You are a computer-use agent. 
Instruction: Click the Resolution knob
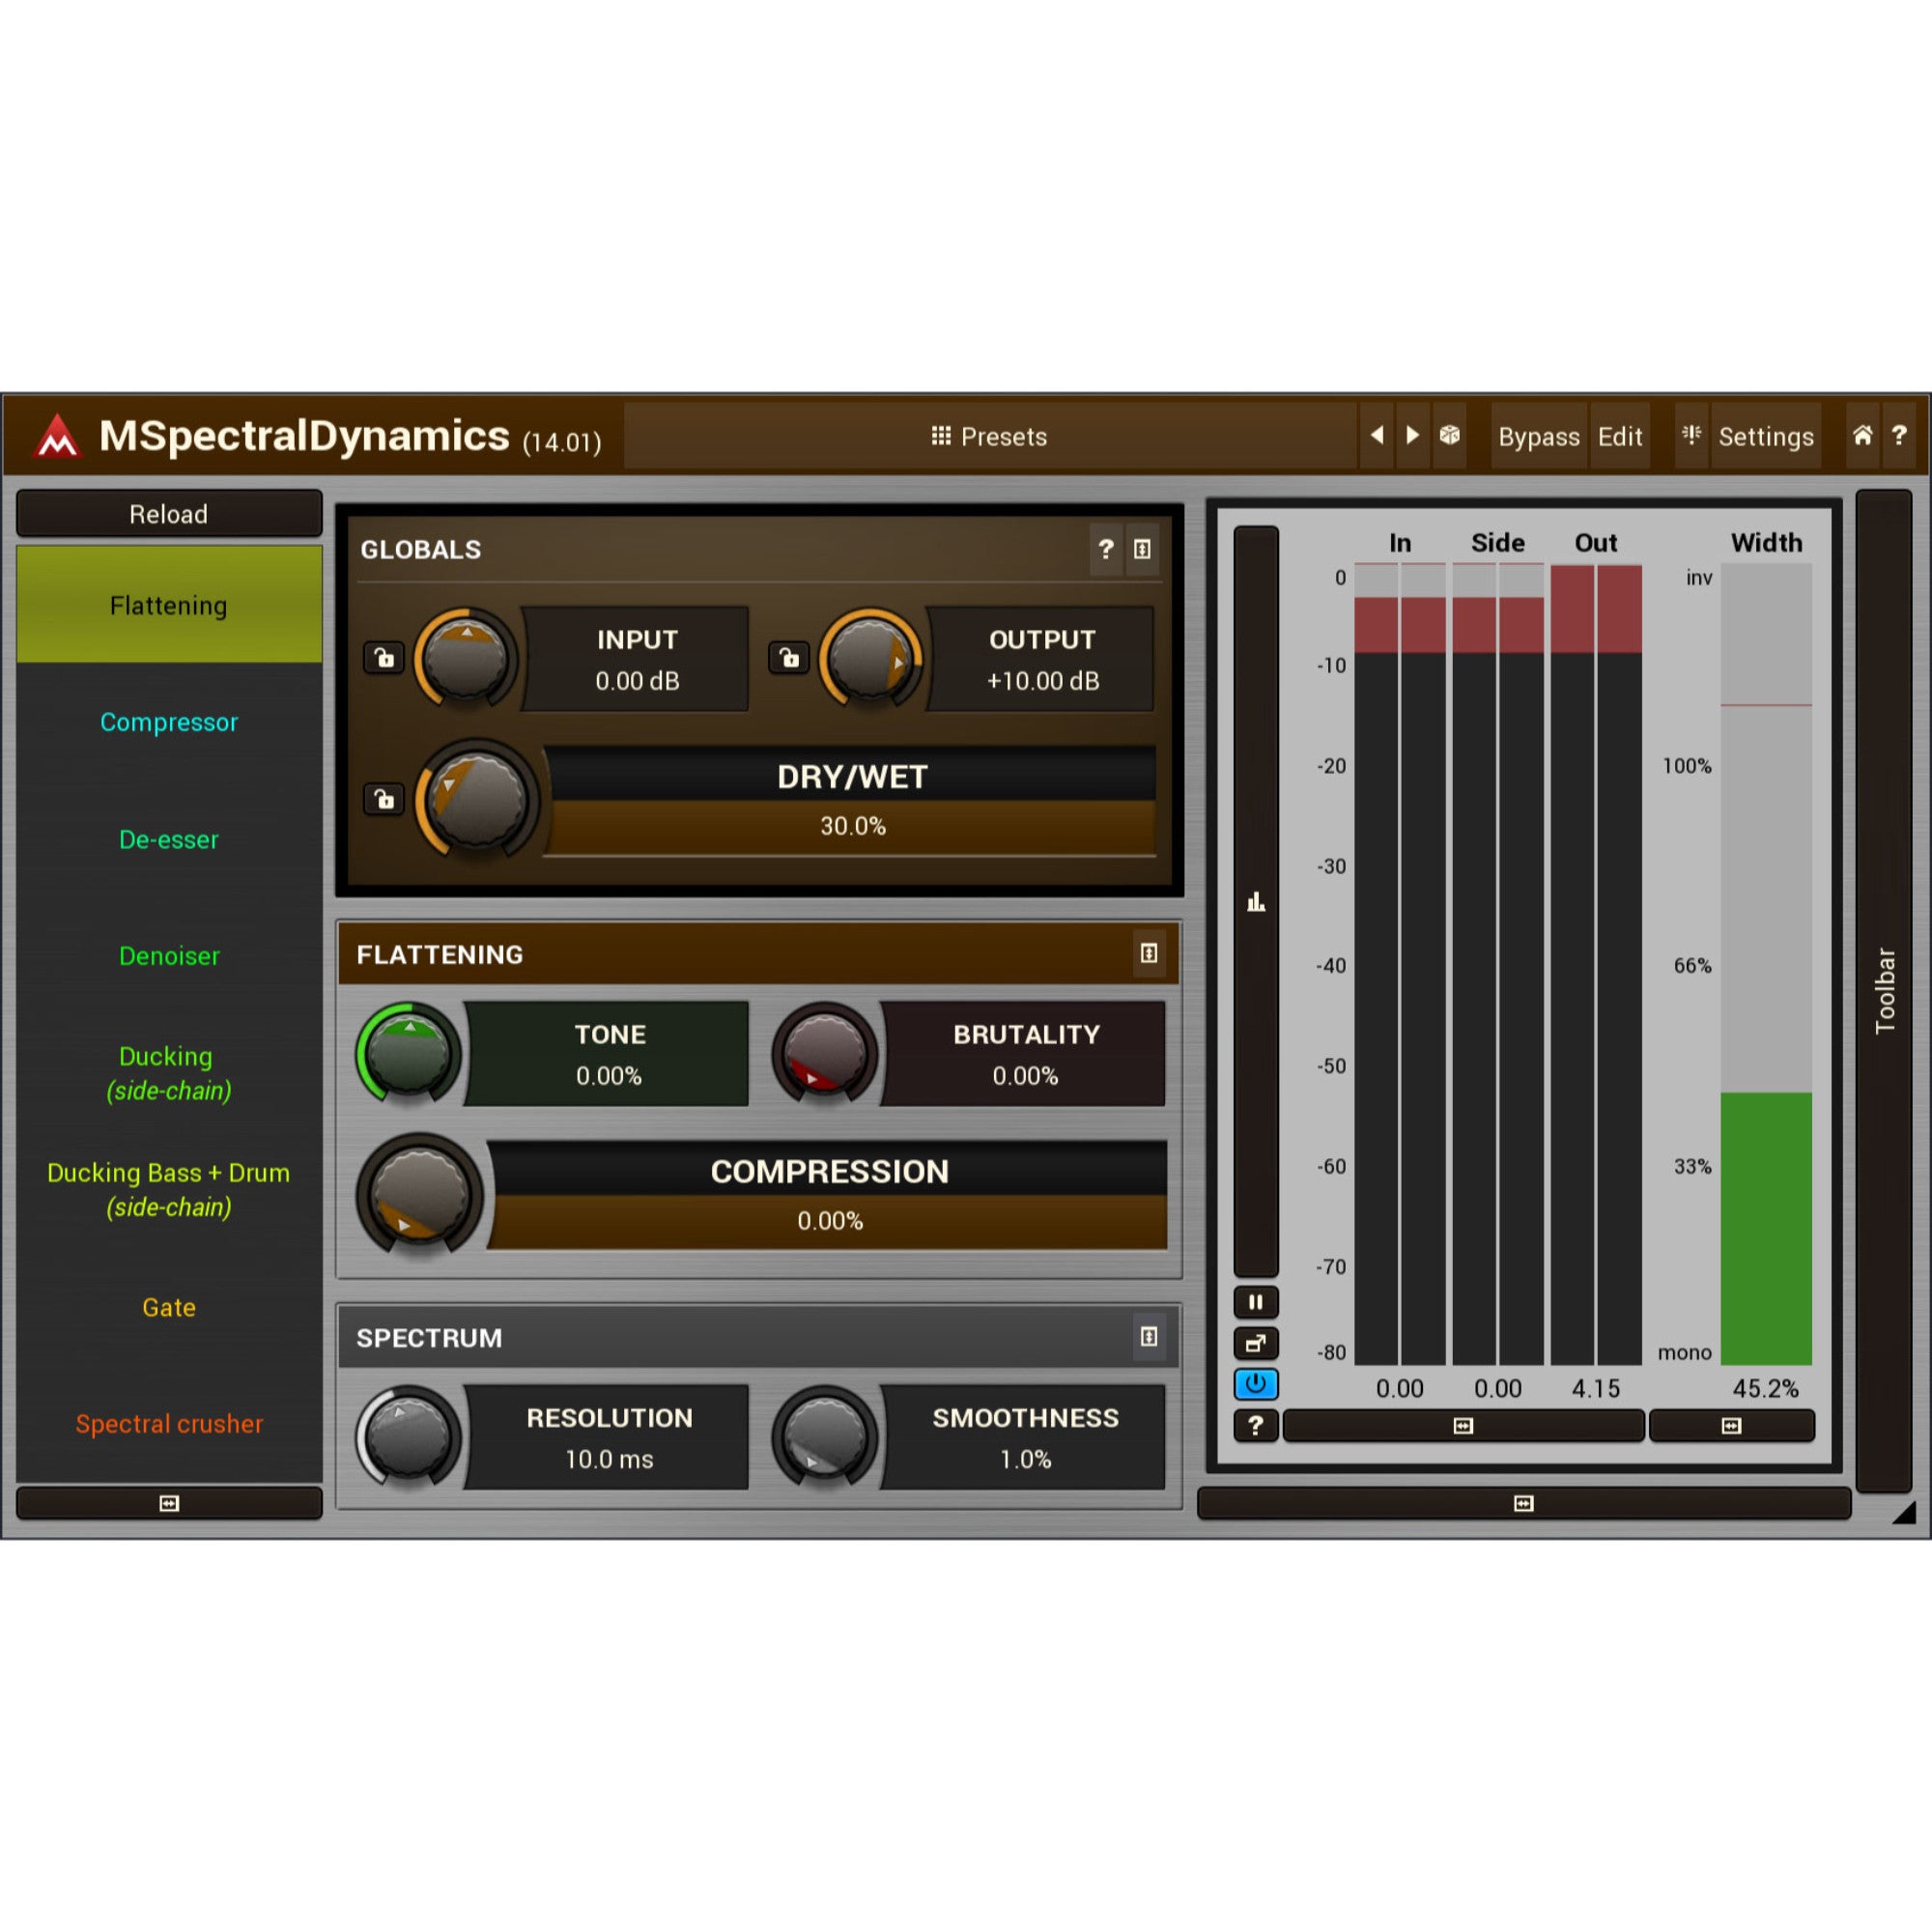click(x=408, y=1437)
